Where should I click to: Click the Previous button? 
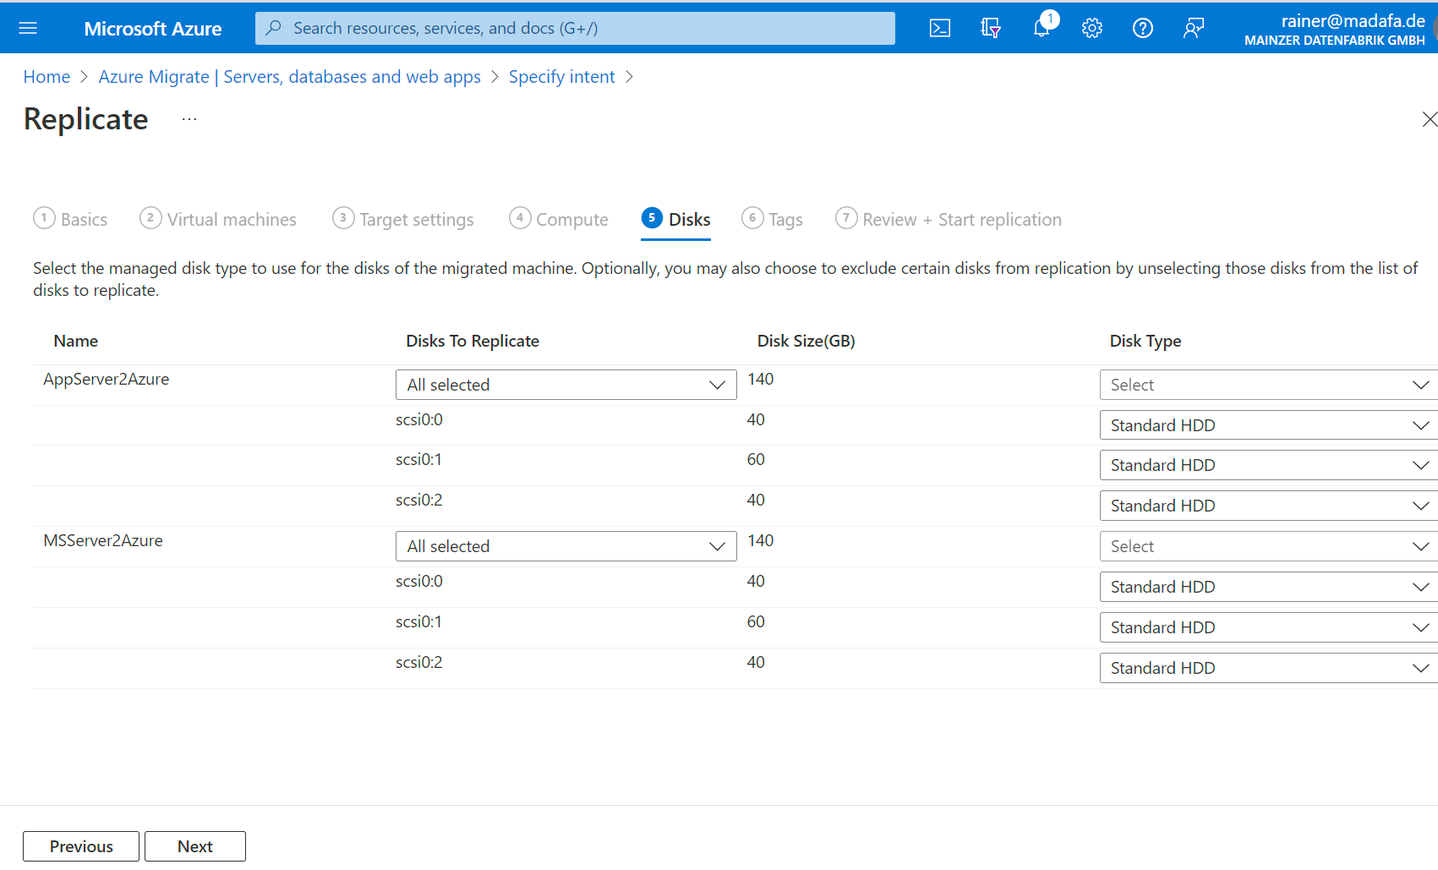81,846
